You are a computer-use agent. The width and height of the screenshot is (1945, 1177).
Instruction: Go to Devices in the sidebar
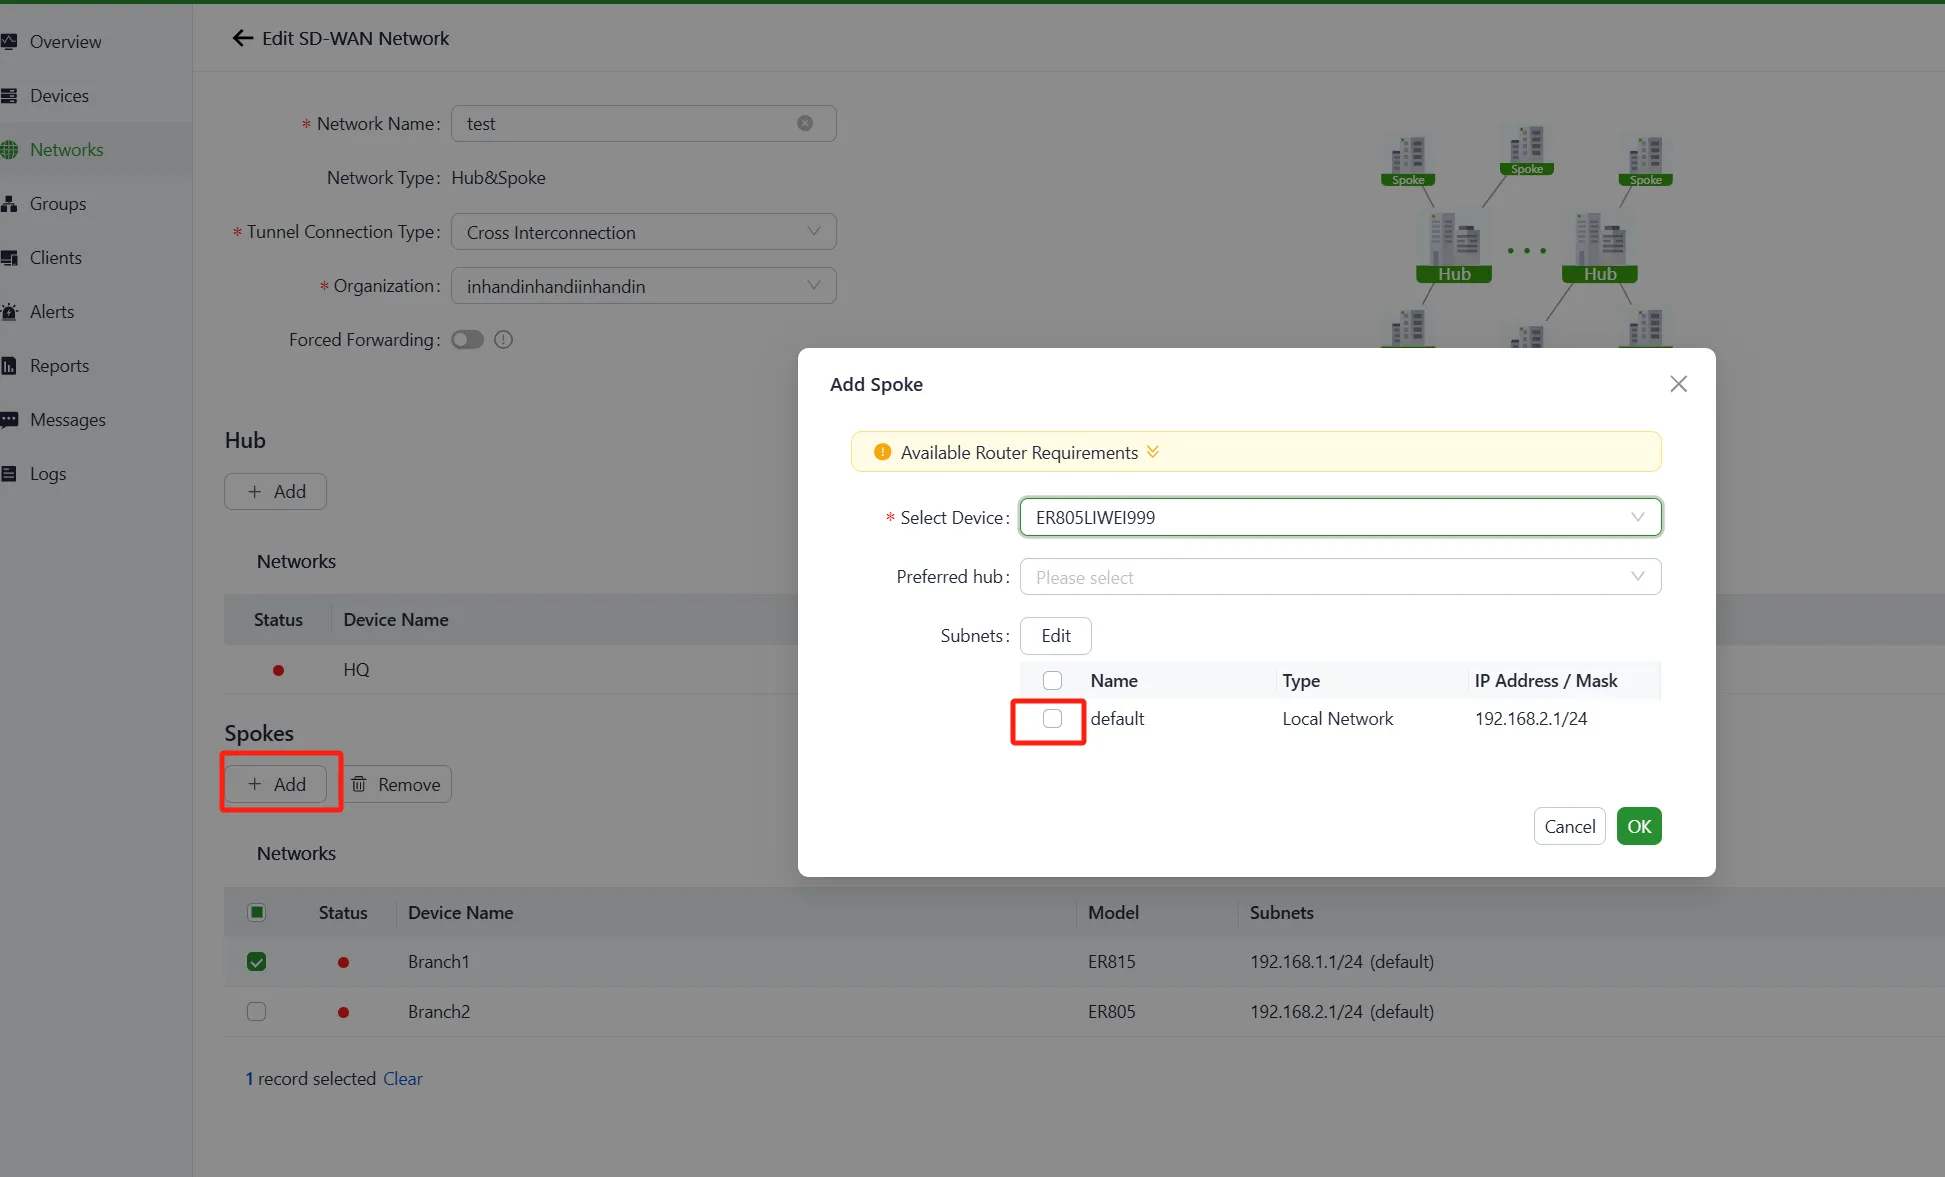pos(59,95)
